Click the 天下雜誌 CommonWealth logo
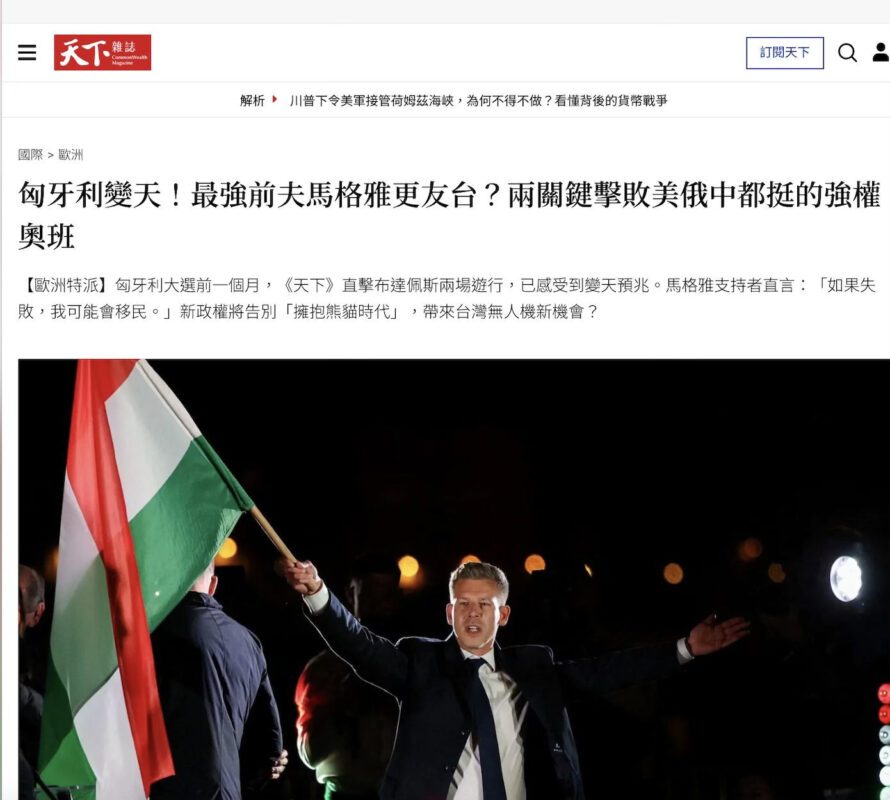Viewport: 890px width, 800px height. pyautogui.click(x=102, y=52)
